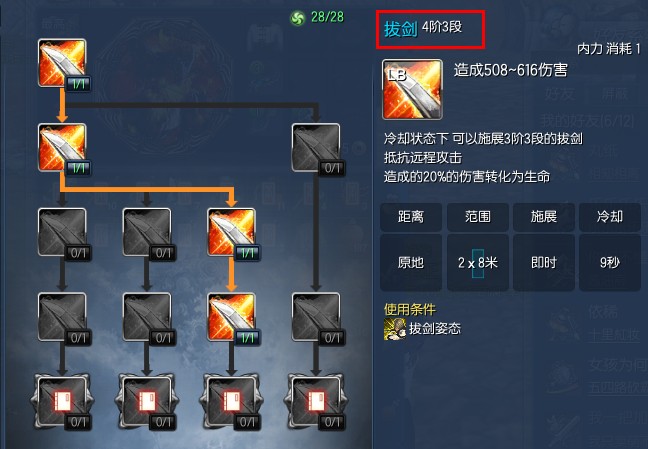The image size is (648, 449).
Task: Select the locked book node in the second column
Action: tap(147, 401)
